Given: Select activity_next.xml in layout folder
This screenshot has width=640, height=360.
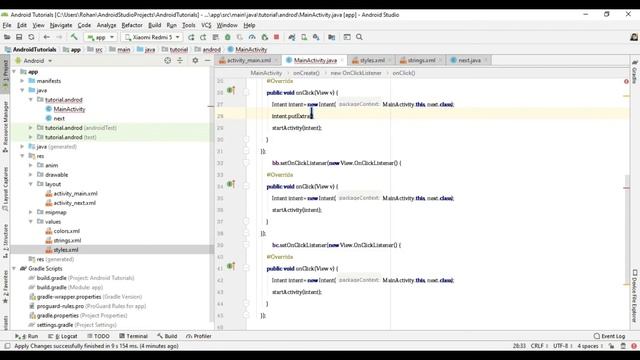Looking at the screenshot, I should pos(75,203).
